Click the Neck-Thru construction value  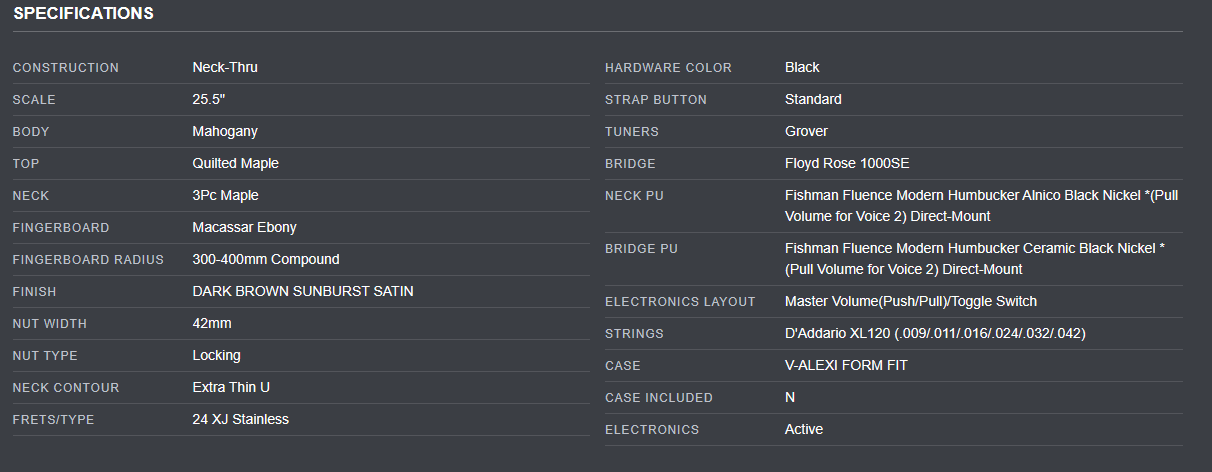click(225, 67)
